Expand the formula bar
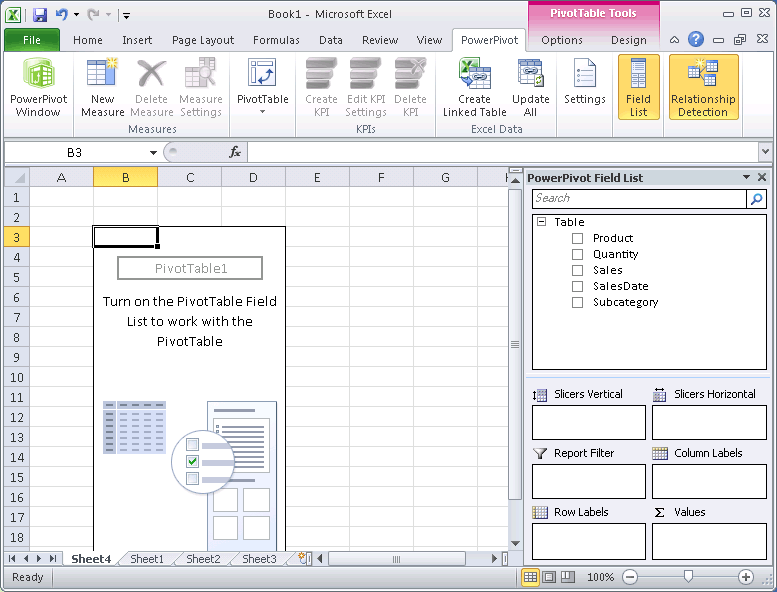Image resolution: width=777 pixels, height=592 pixels. (x=765, y=152)
